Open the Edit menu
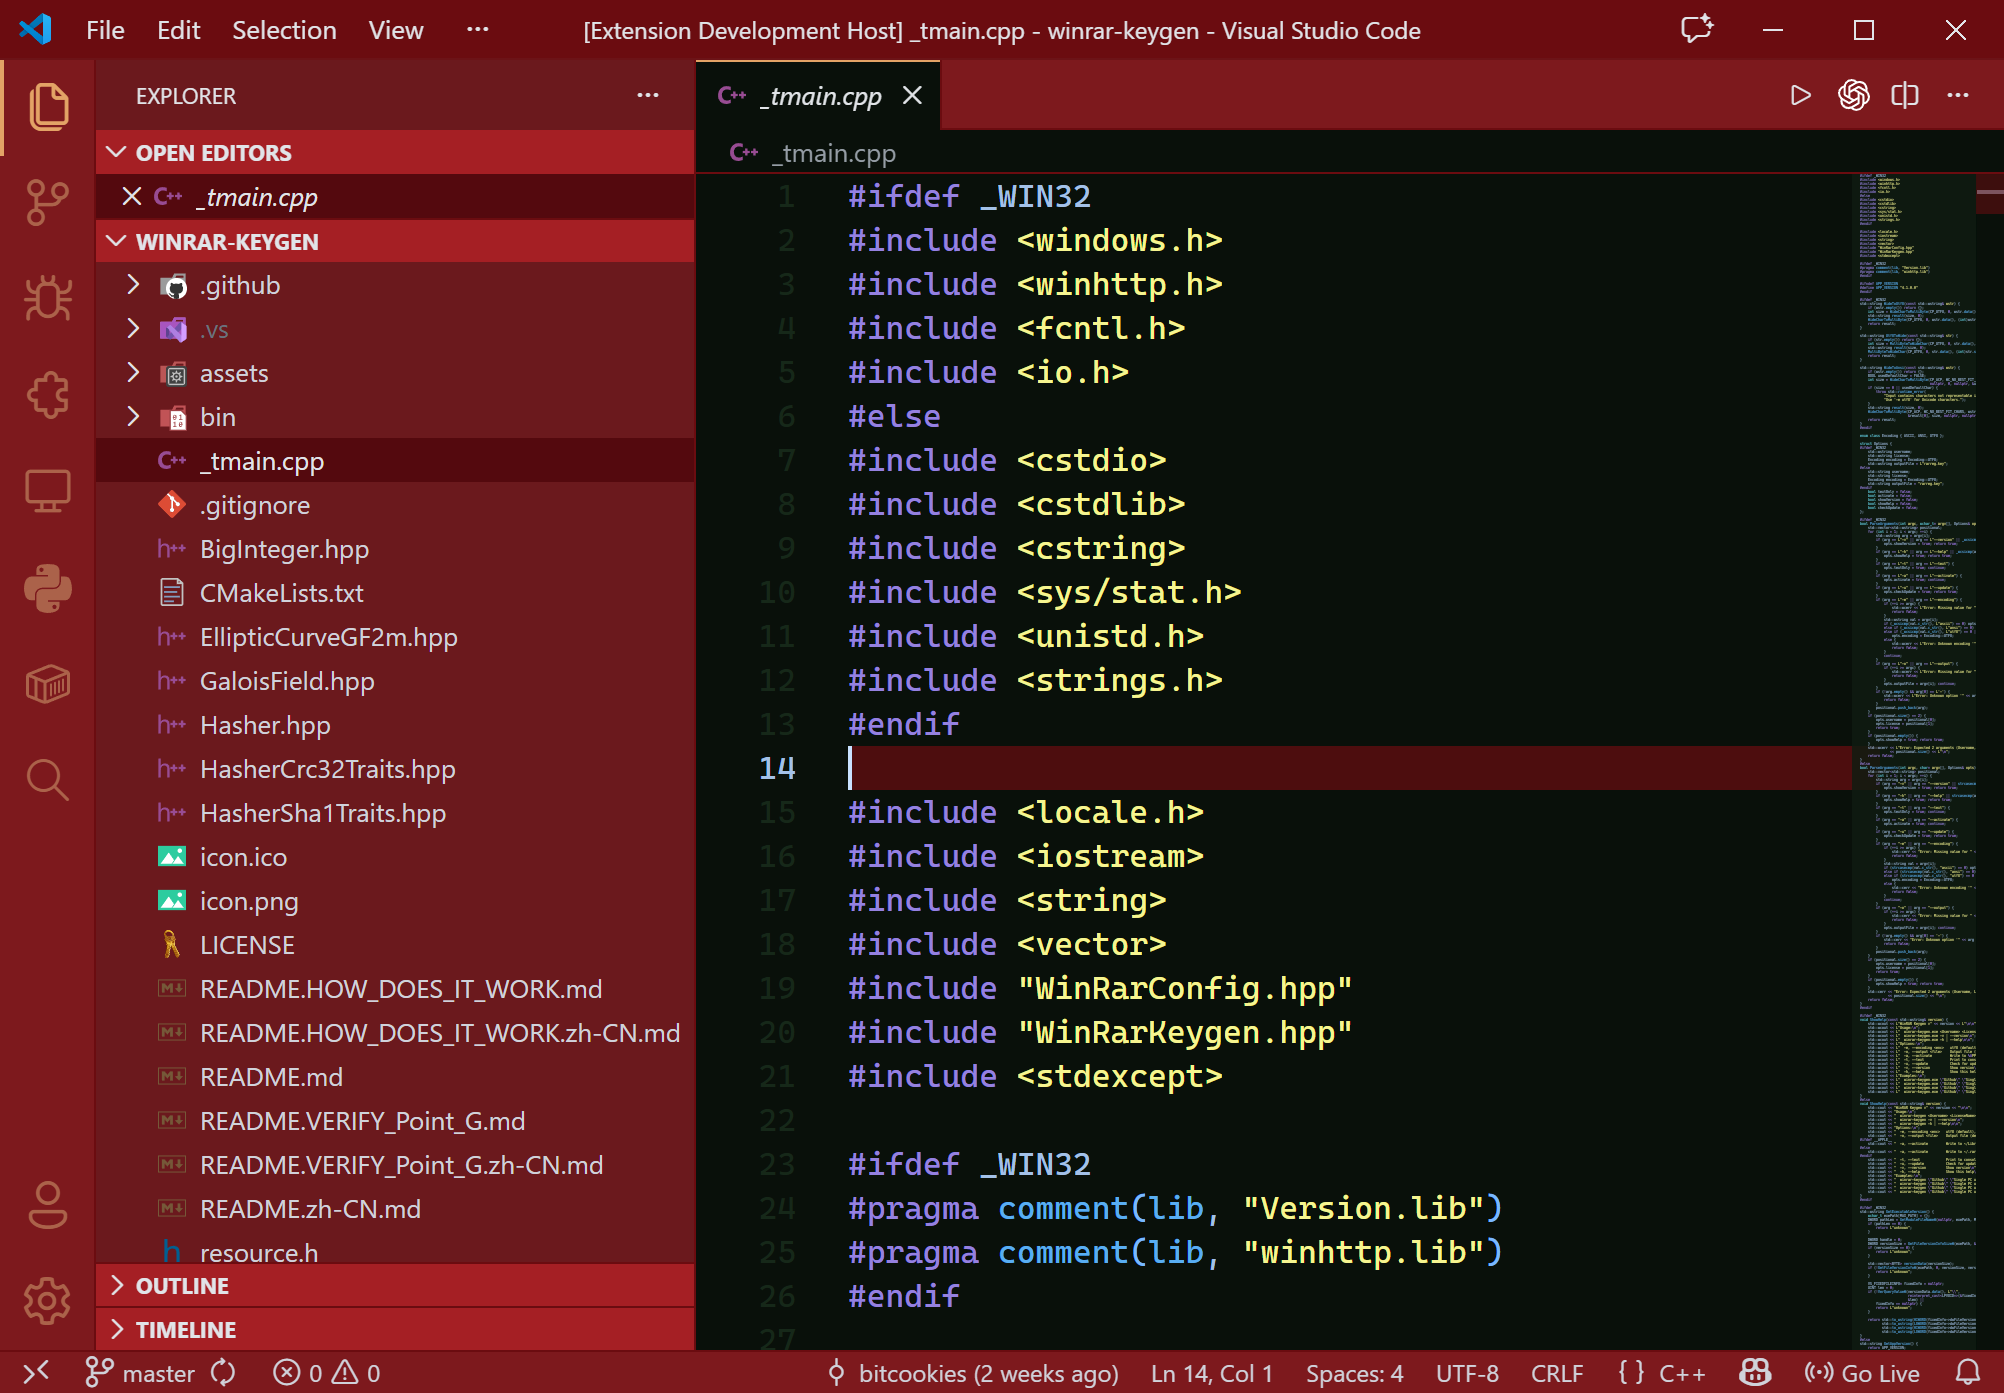 pyautogui.click(x=178, y=30)
